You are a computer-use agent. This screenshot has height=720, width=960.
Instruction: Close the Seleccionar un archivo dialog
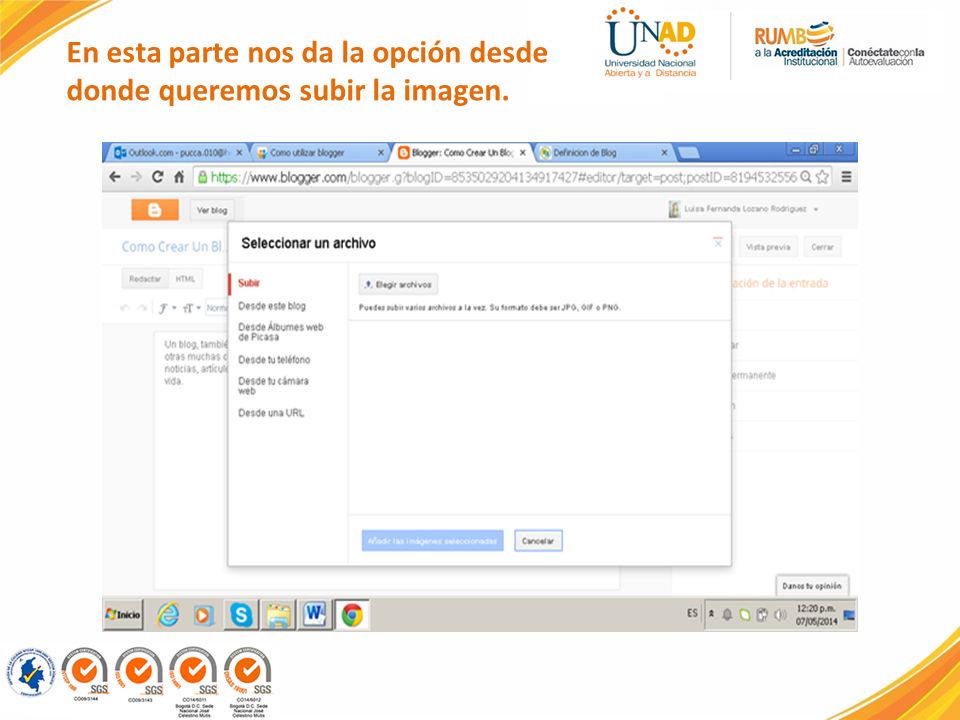pos(718,242)
